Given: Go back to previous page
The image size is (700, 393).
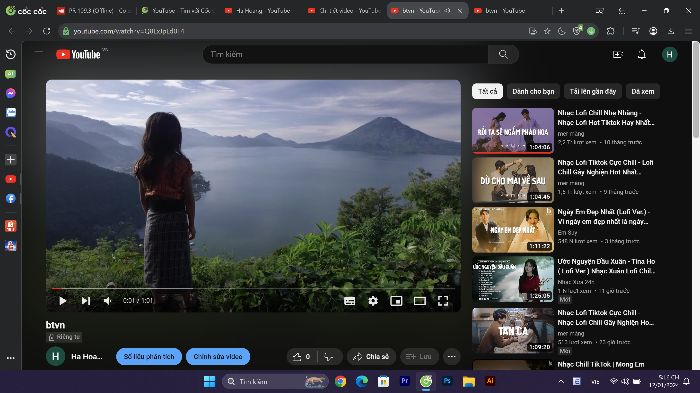Looking at the screenshot, I should [11, 31].
